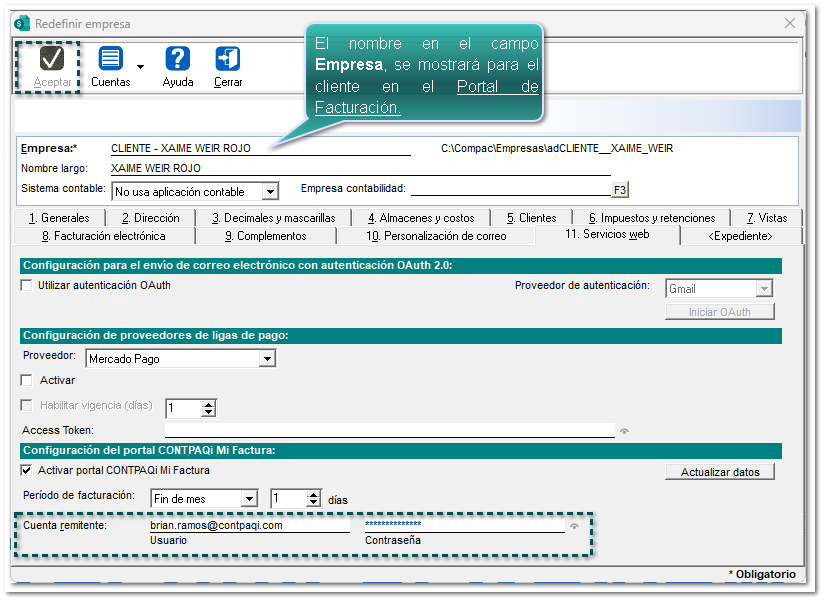Reveal Contraseña using eye icon

click(x=574, y=526)
